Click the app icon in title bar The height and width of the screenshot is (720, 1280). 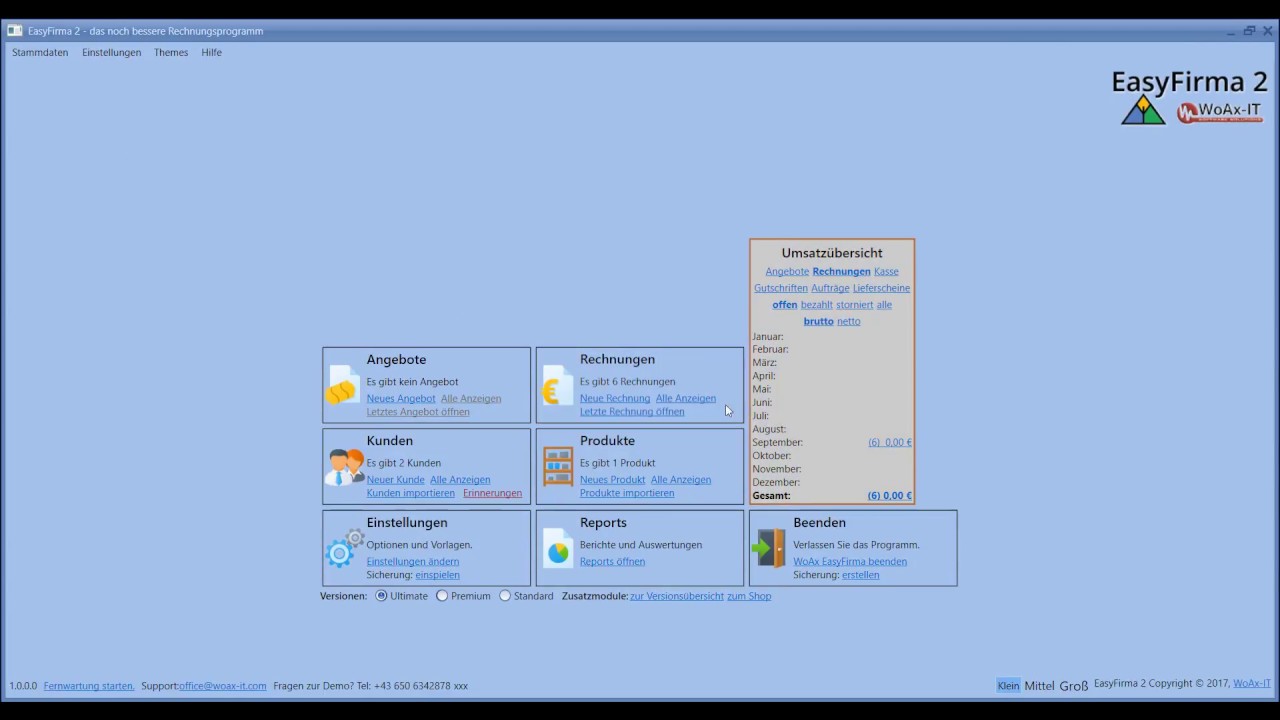click(15, 31)
